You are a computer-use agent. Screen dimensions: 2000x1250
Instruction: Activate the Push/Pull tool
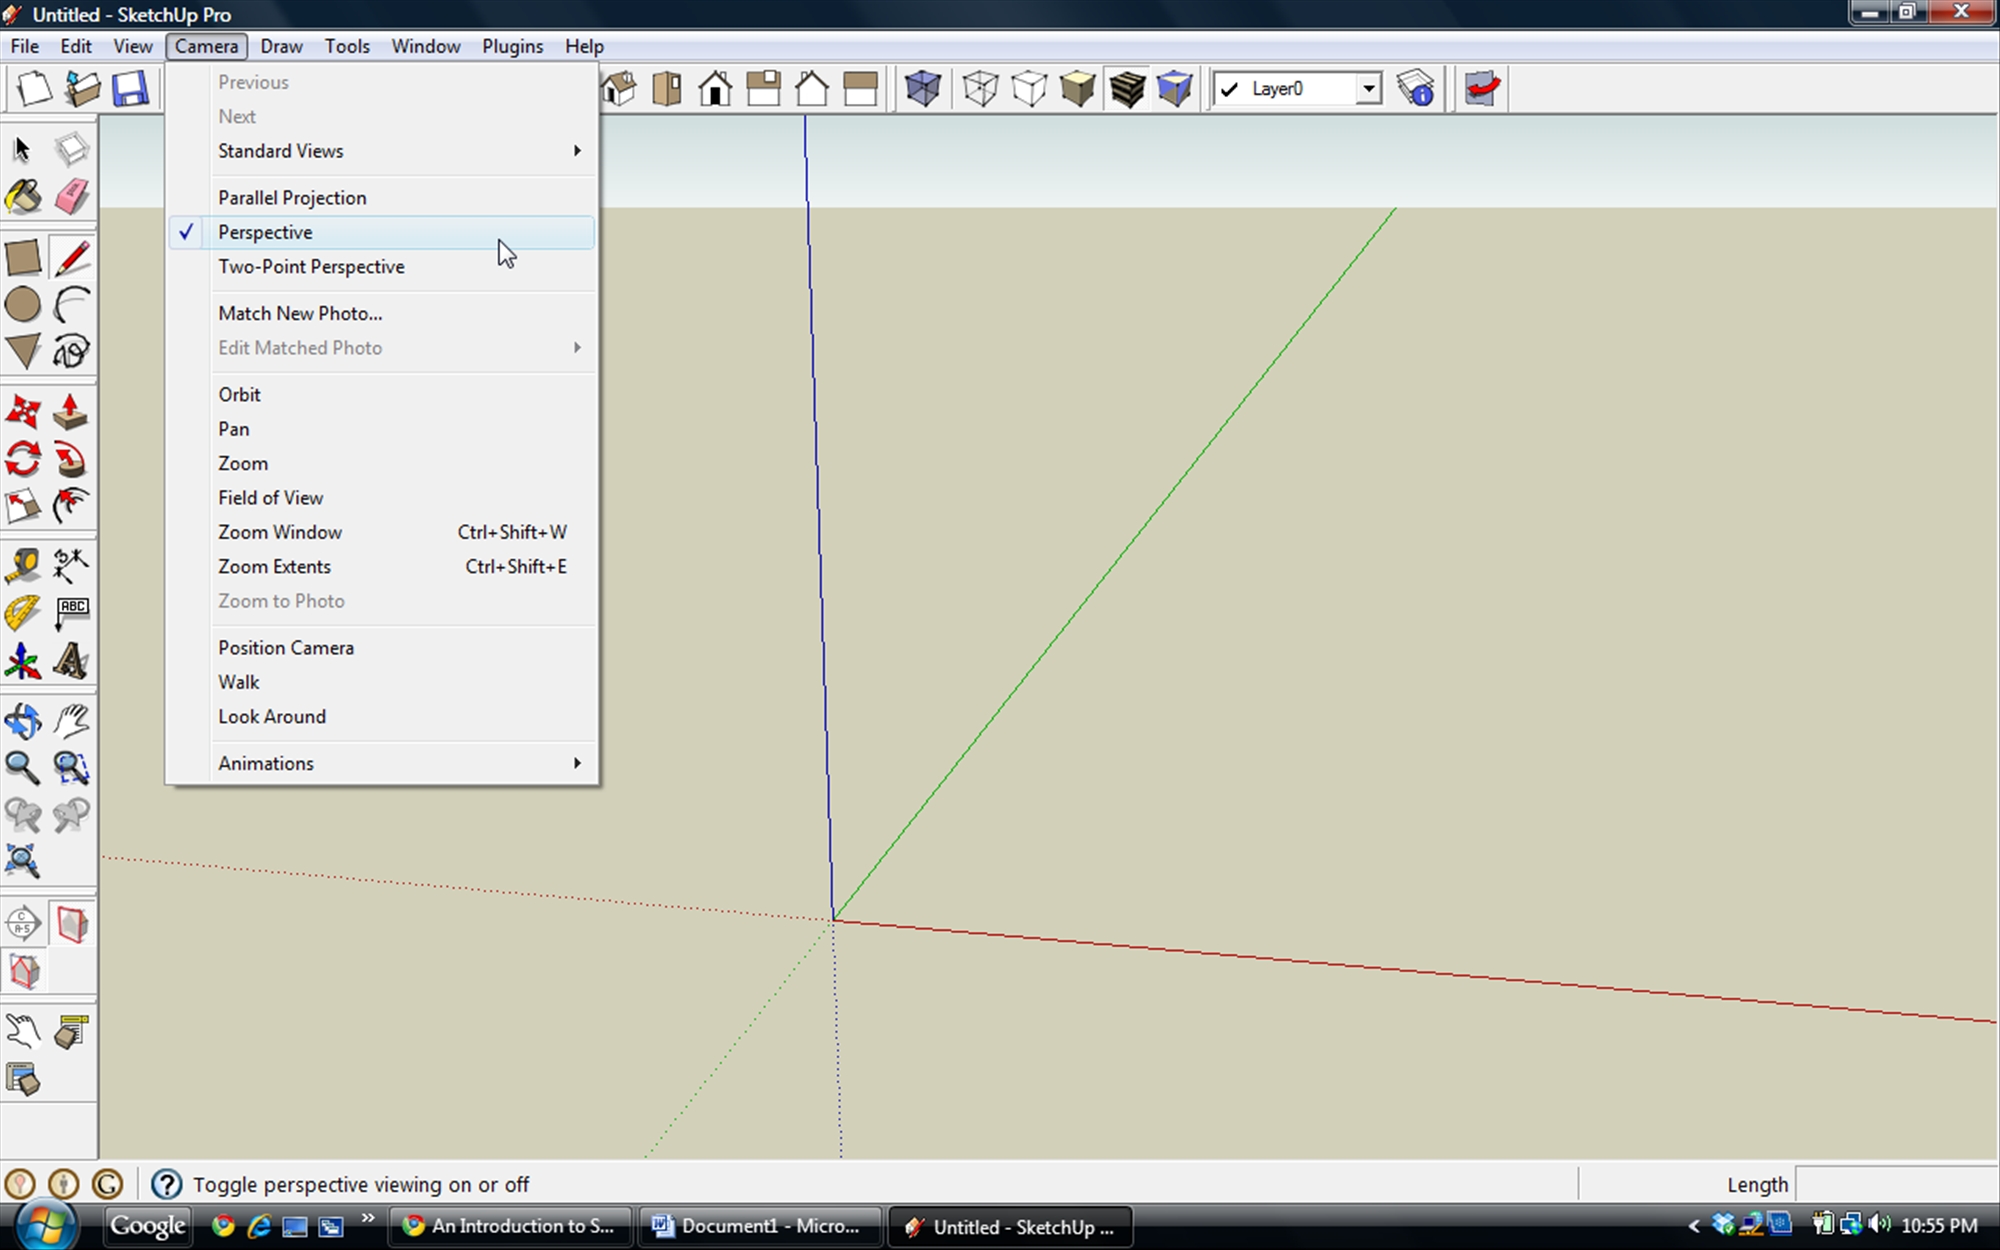click(71, 412)
